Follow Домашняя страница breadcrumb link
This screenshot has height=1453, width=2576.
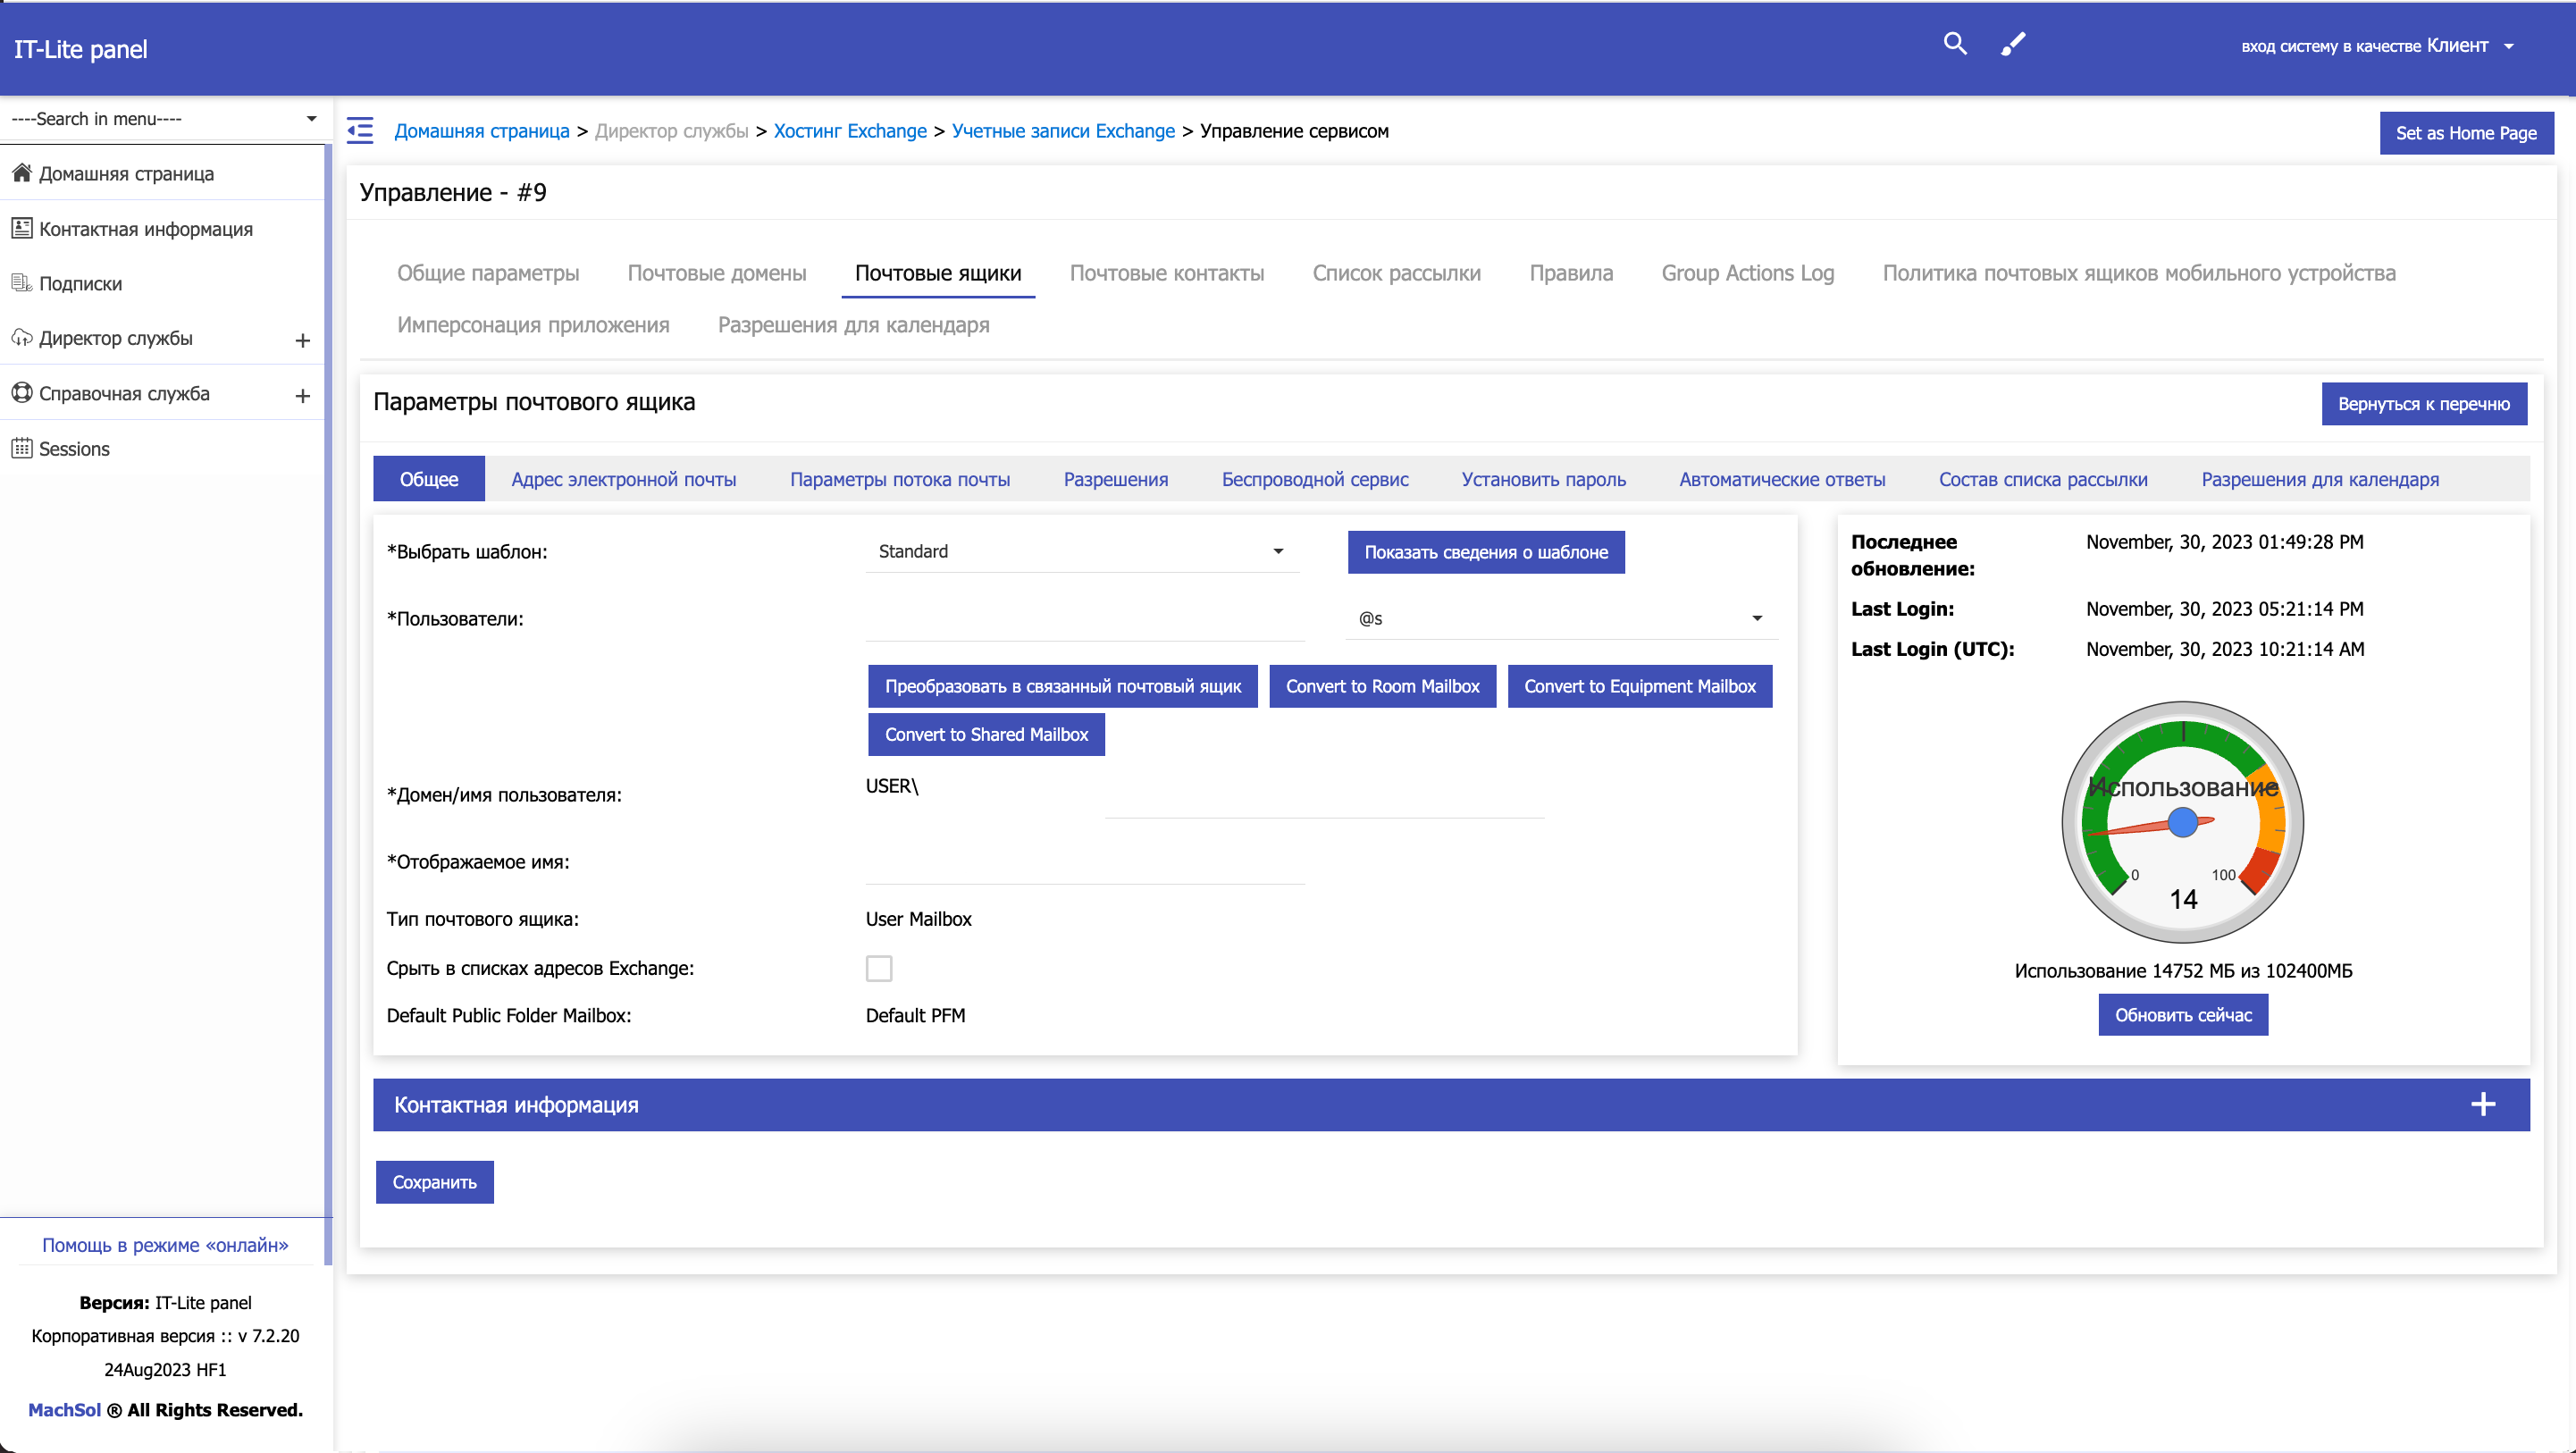click(x=482, y=131)
